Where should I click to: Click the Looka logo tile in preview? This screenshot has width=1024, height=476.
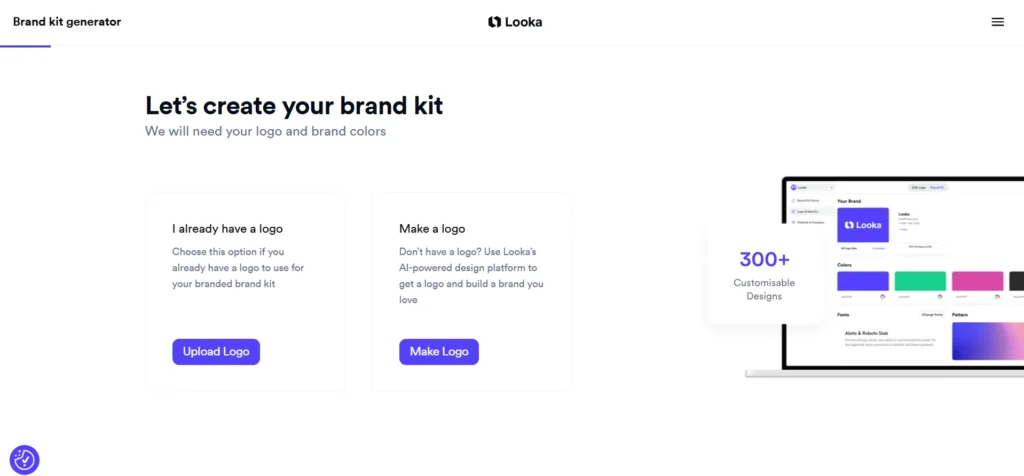862,225
